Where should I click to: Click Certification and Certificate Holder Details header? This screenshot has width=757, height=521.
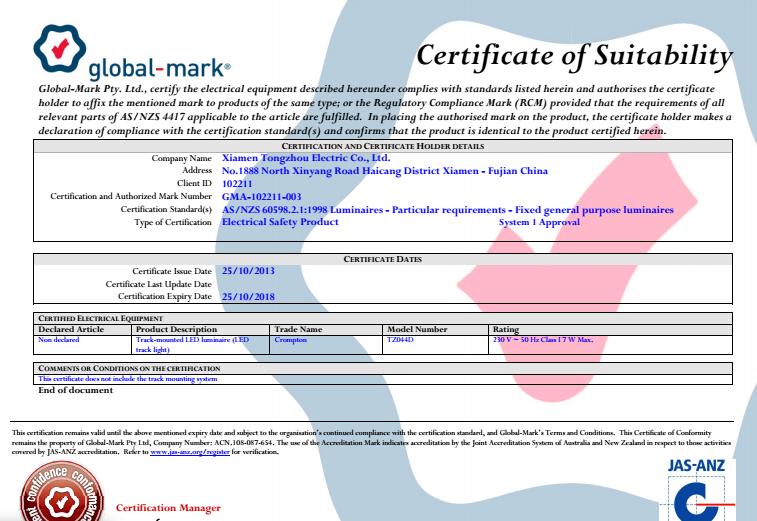coord(383,146)
